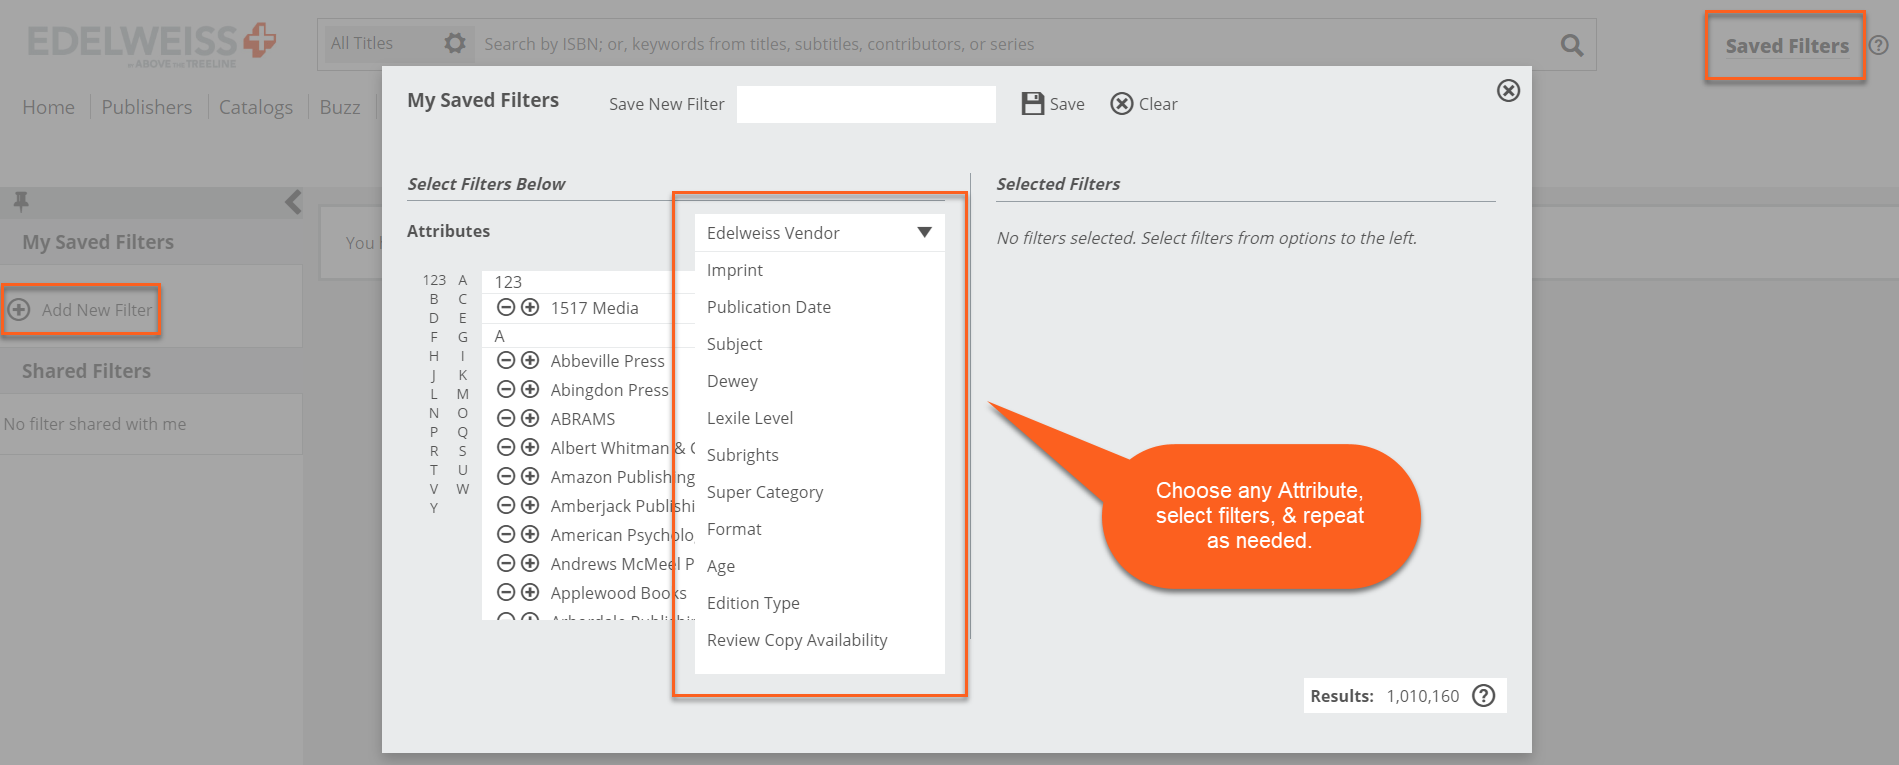Screen dimensions: 1899x765
Task: Exclude Amazon Publishing with minus icon
Action: tap(506, 476)
